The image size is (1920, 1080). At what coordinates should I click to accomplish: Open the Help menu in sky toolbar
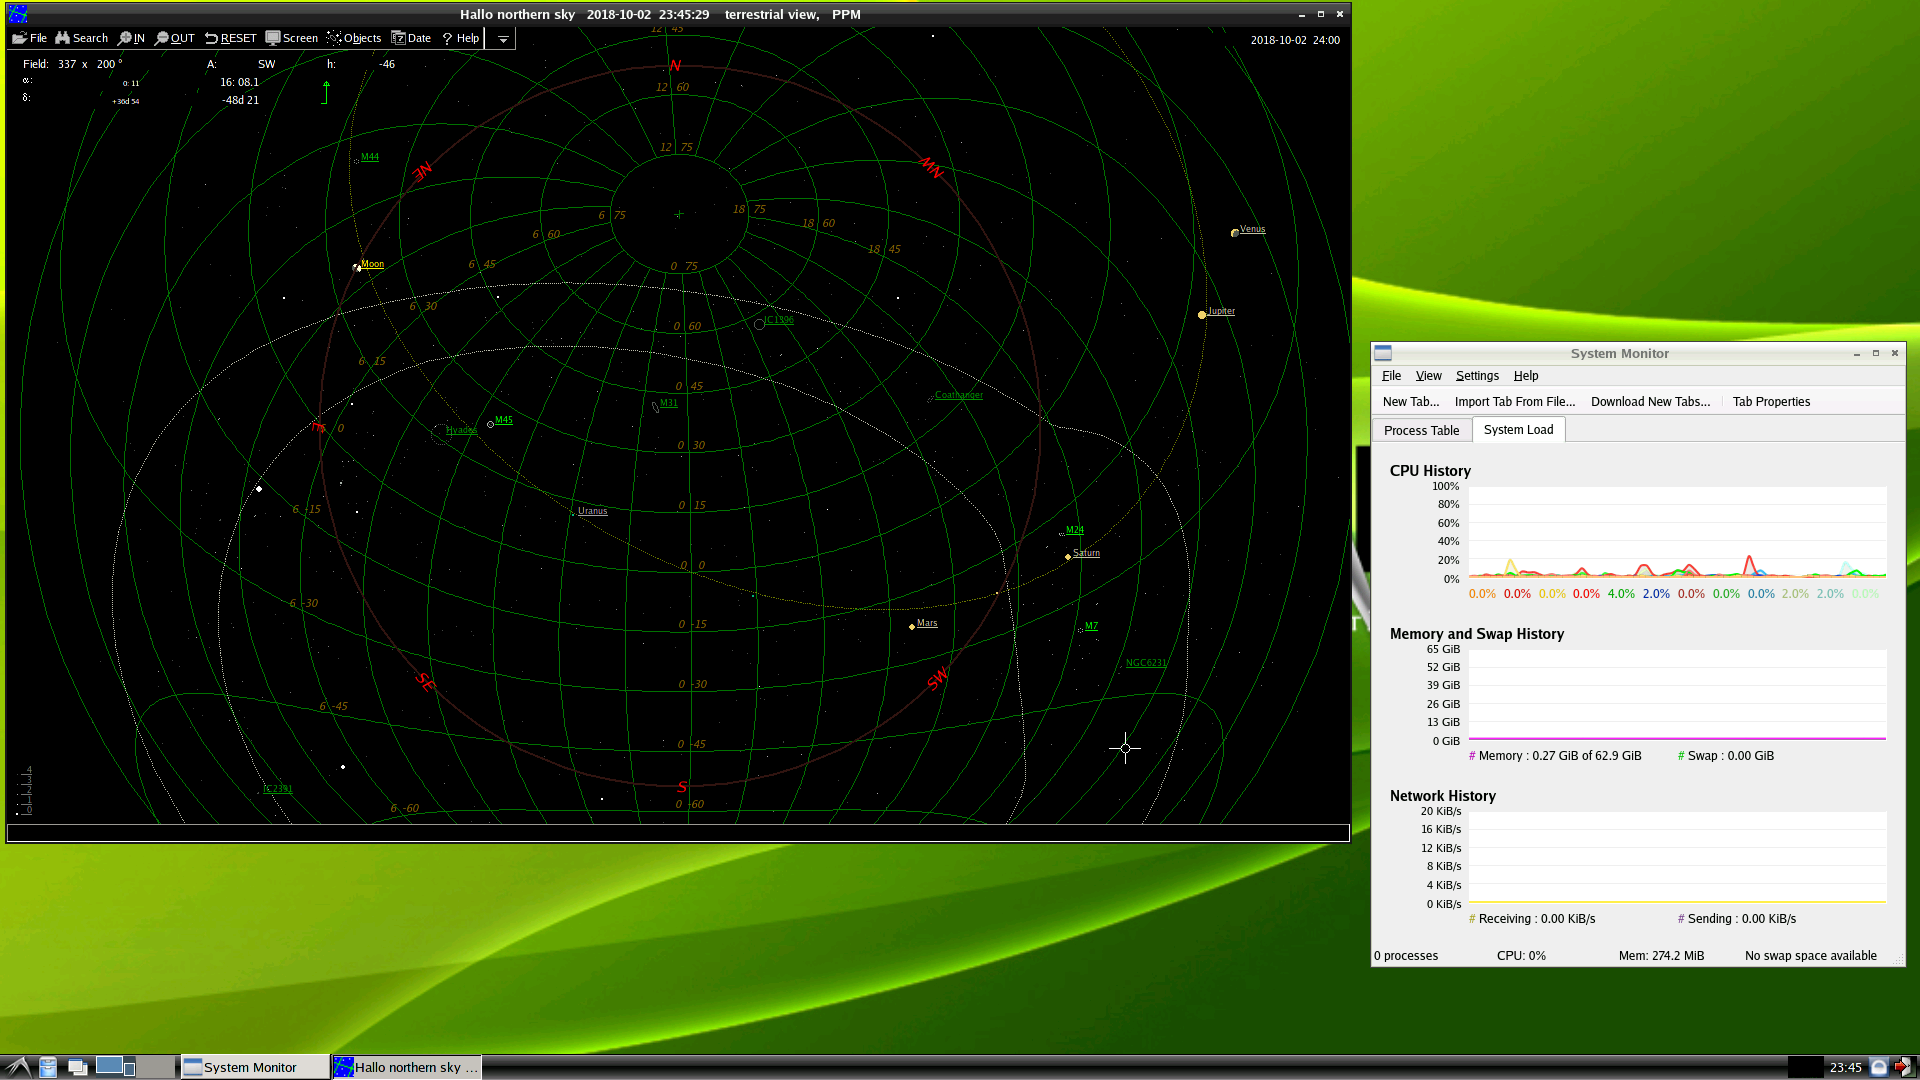coord(460,38)
